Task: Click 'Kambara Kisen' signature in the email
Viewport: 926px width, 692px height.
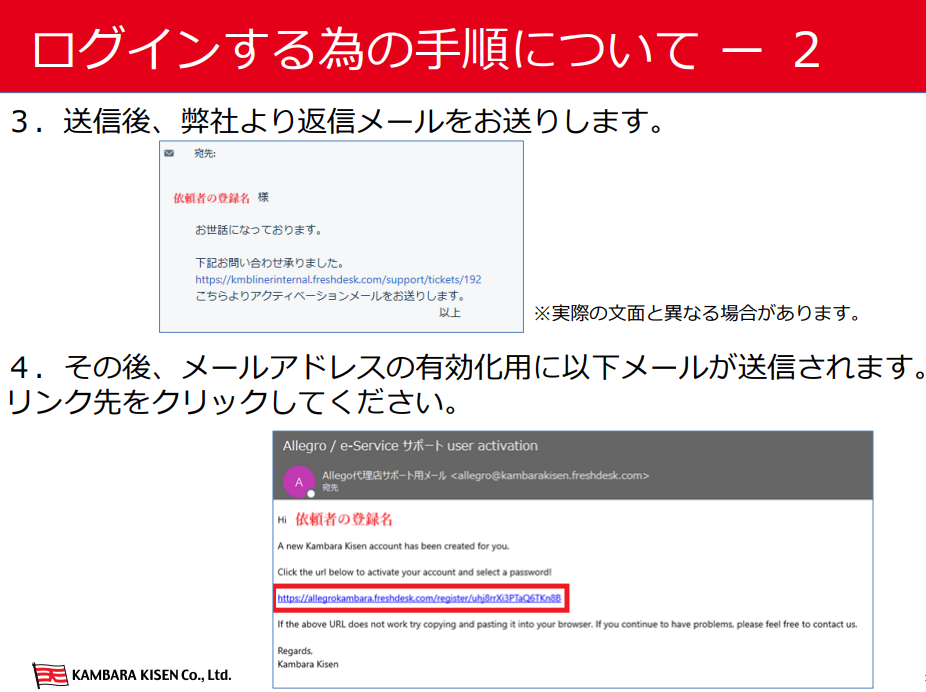Action: pos(308,664)
